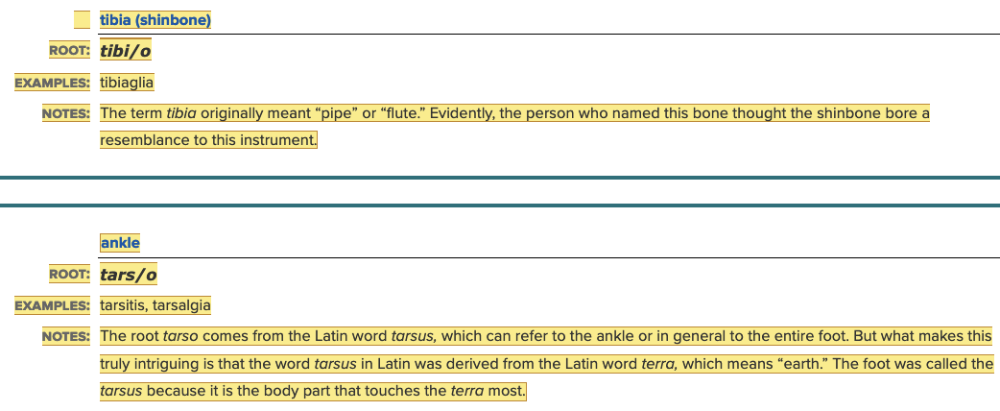Open the 'tibia (shinbone)' heading link

[155, 20]
